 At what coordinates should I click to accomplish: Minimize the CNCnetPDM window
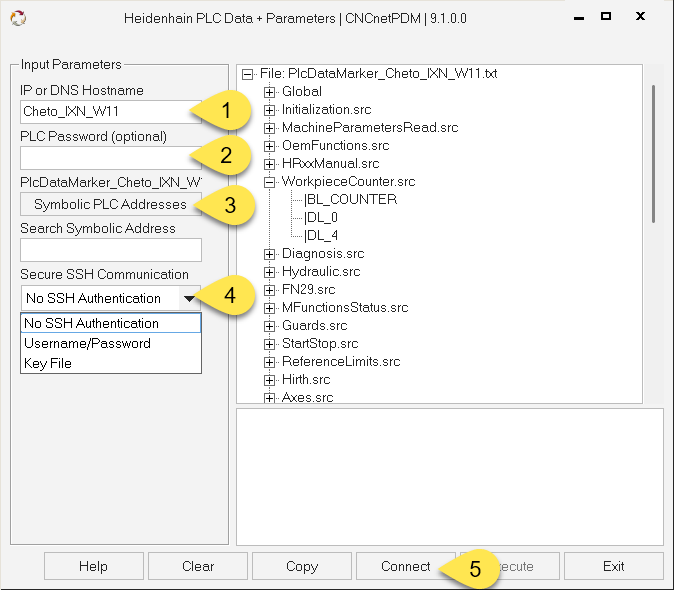pyautogui.click(x=579, y=18)
